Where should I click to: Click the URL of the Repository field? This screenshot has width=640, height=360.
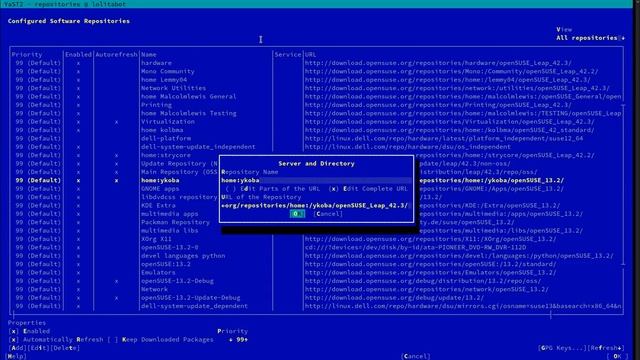tap(316, 205)
